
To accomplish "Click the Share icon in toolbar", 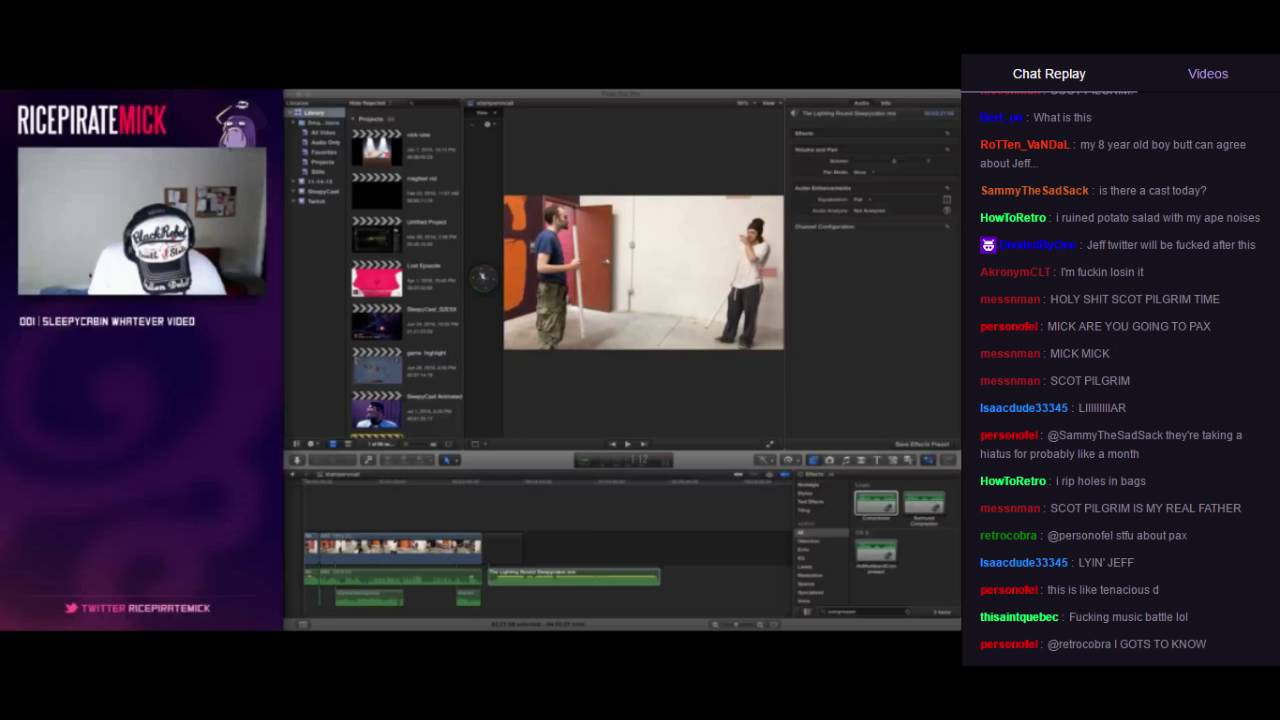I will [x=948, y=460].
